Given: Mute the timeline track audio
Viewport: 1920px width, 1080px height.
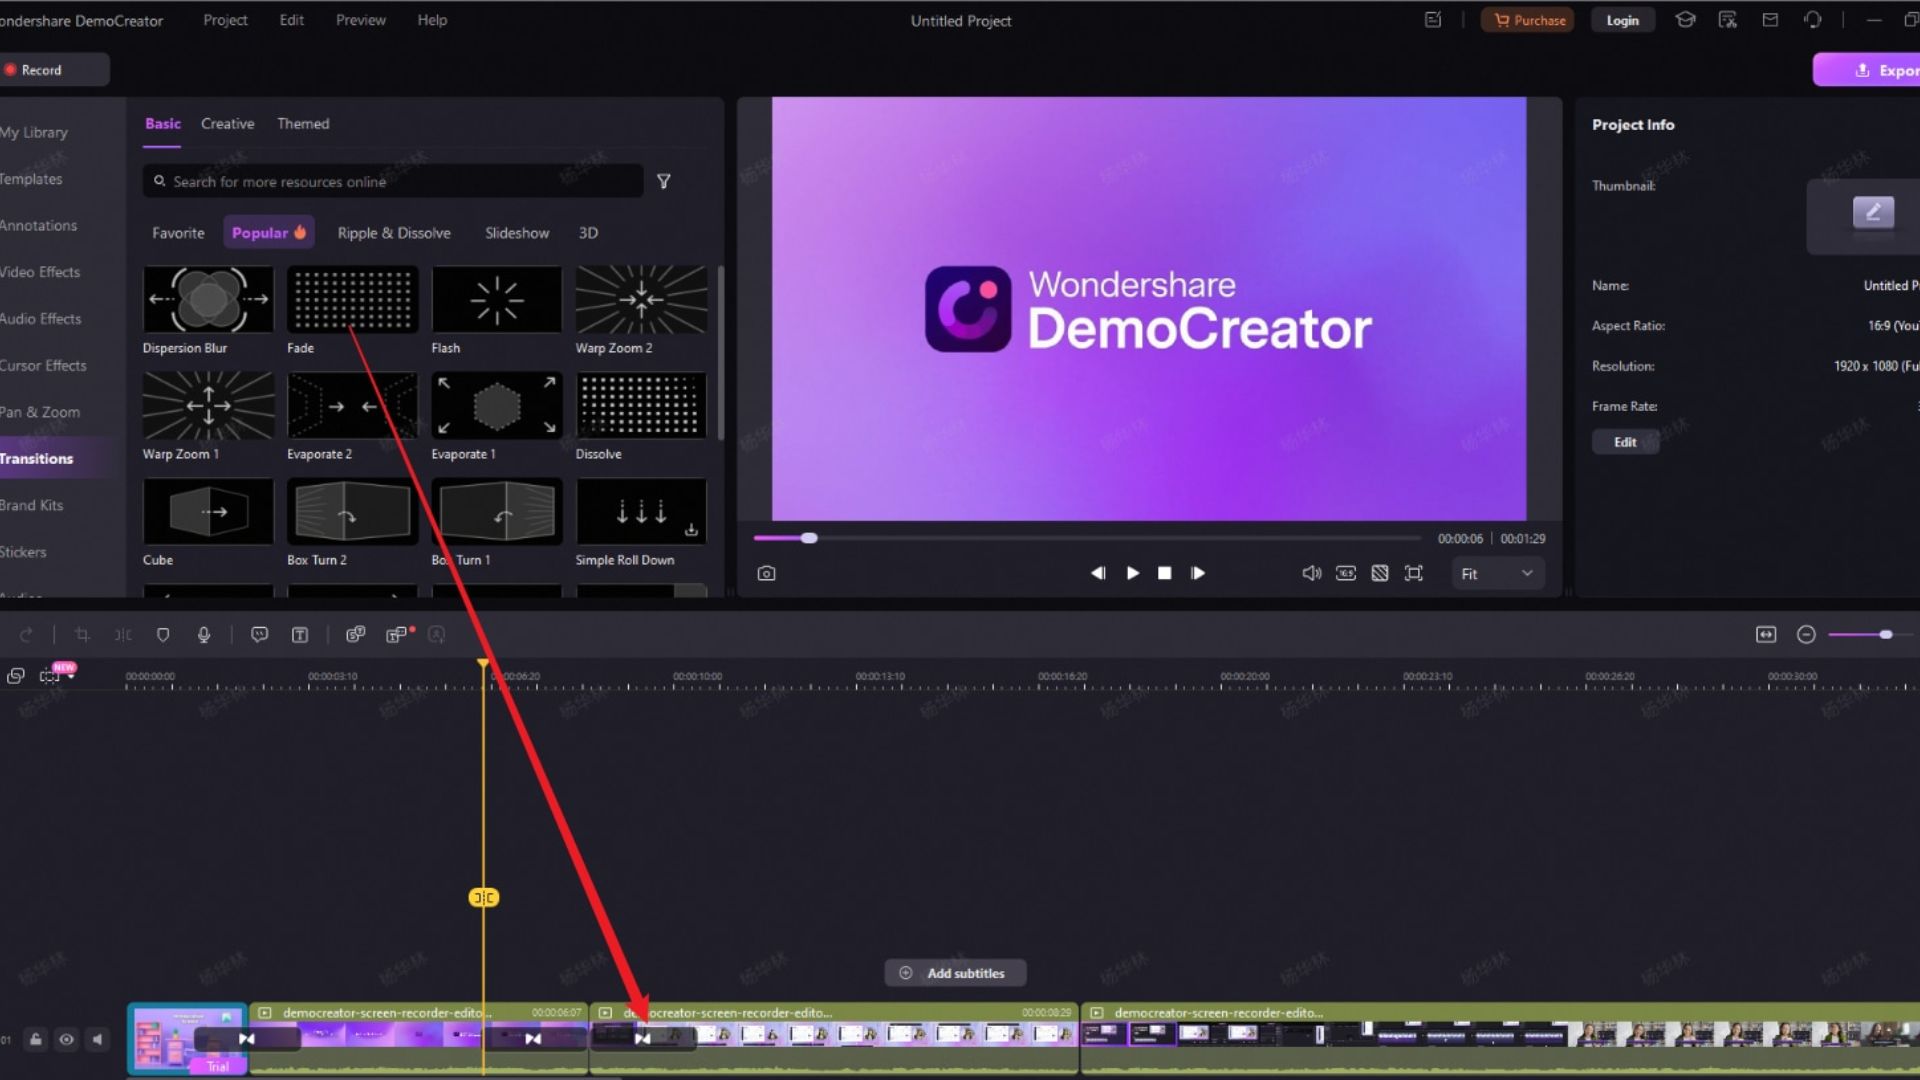Looking at the screenshot, I should click(x=97, y=1039).
